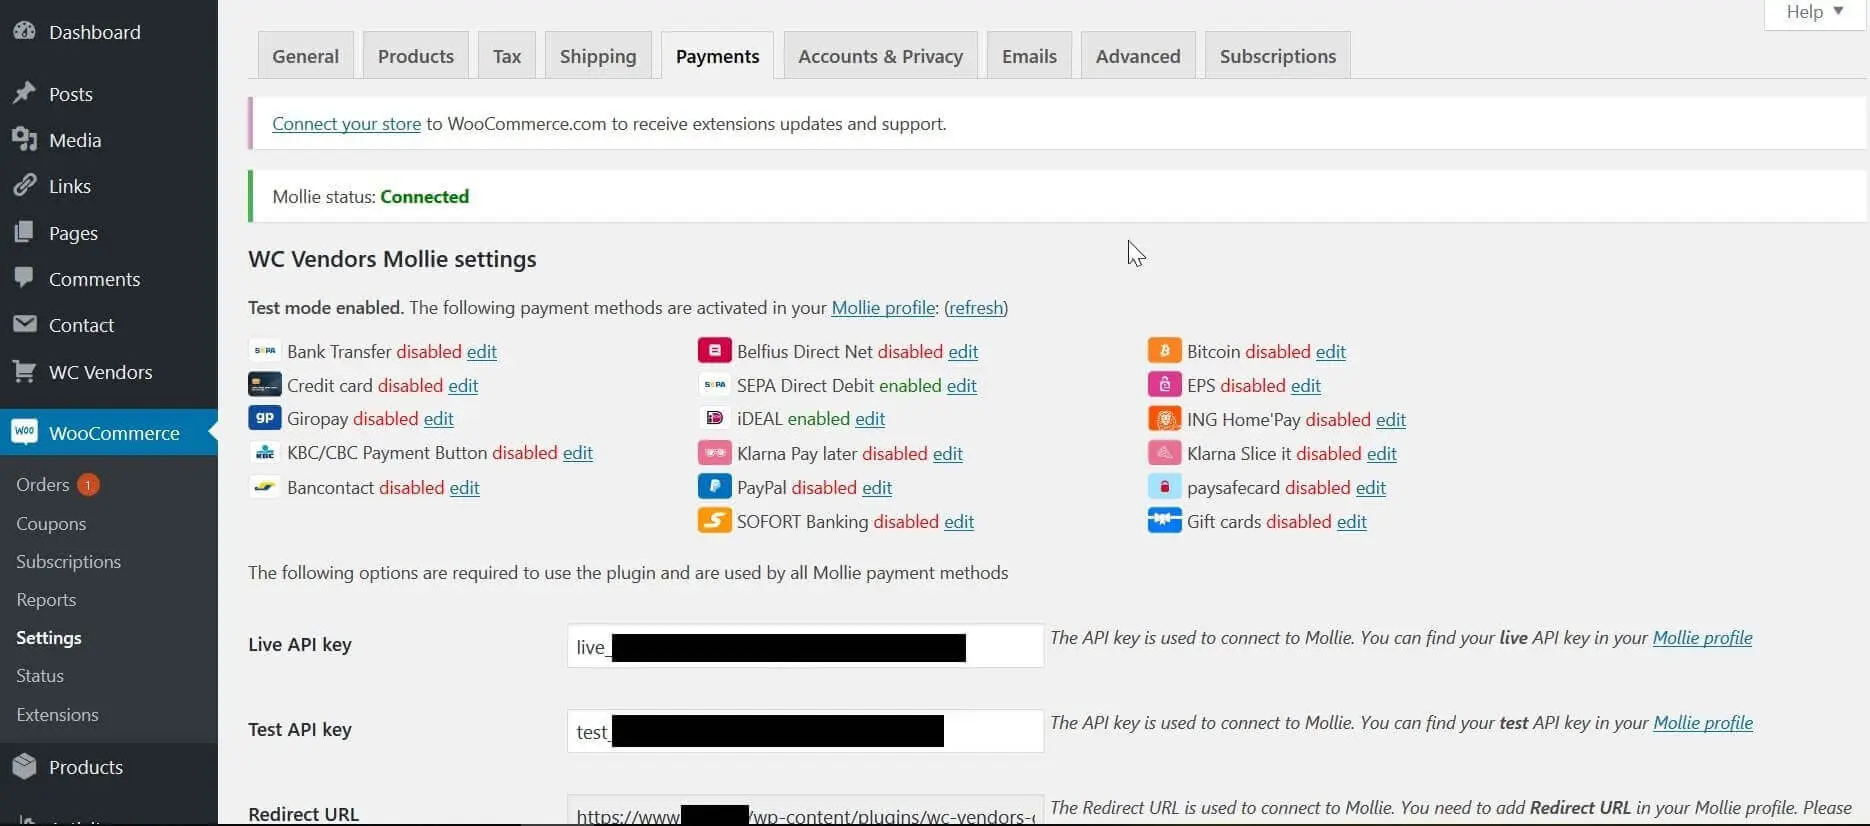Click the Contact envelope icon
This screenshot has width=1870, height=826.
tap(24, 324)
